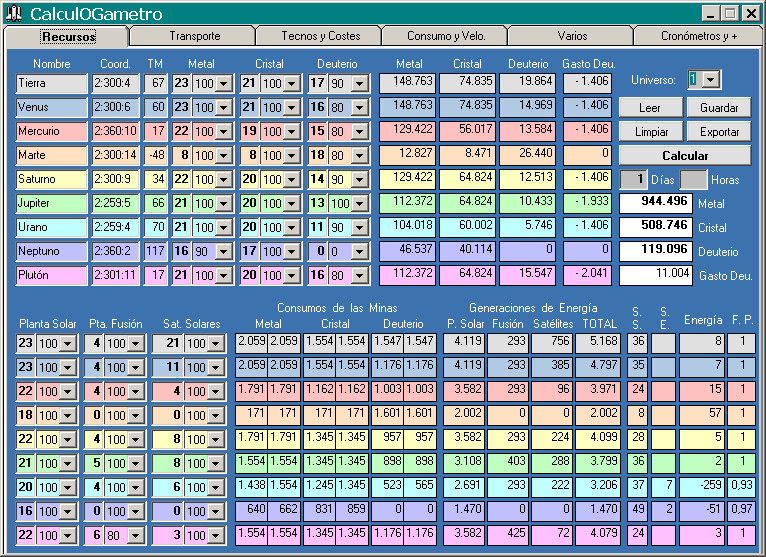The height and width of the screenshot is (557, 766).
Task: Click the Guardar button
Action: pos(719,107)
